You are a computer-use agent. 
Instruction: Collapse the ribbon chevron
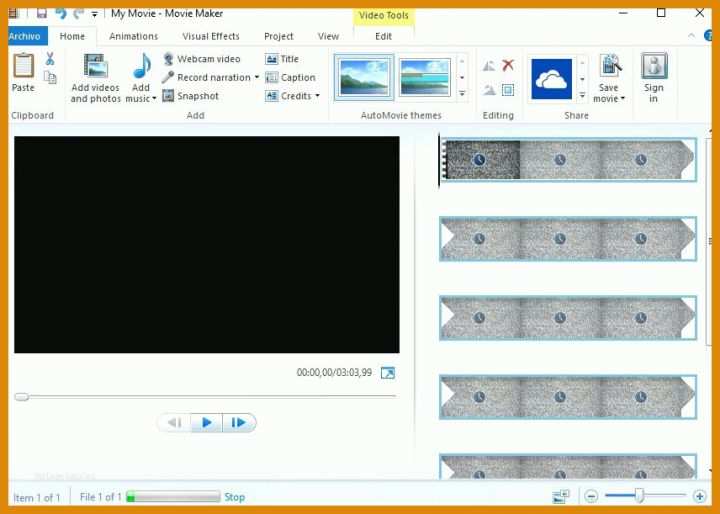pyautogui.click(x=691, y=35)
